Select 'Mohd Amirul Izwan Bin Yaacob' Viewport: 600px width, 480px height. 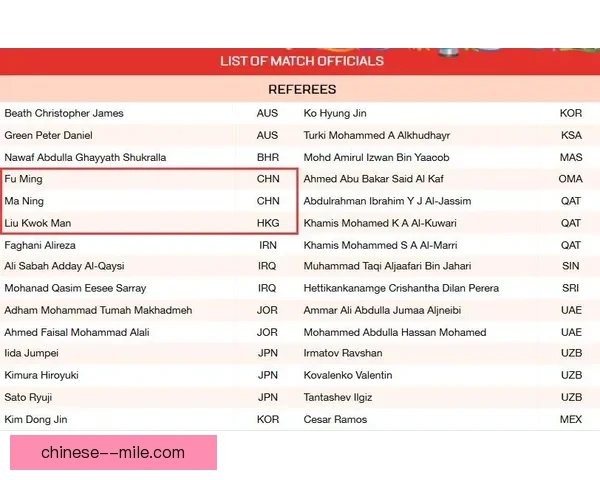[x=377, y=157]
